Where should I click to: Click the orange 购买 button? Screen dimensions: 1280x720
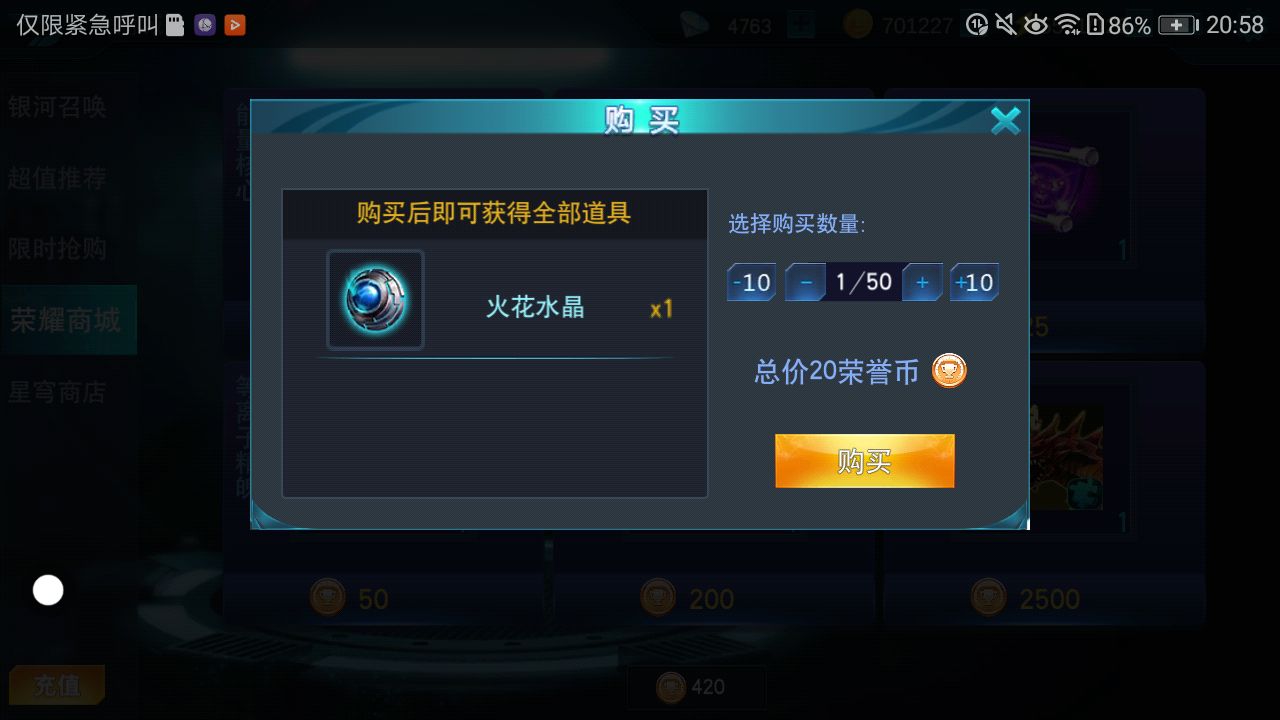pos(865,461)
